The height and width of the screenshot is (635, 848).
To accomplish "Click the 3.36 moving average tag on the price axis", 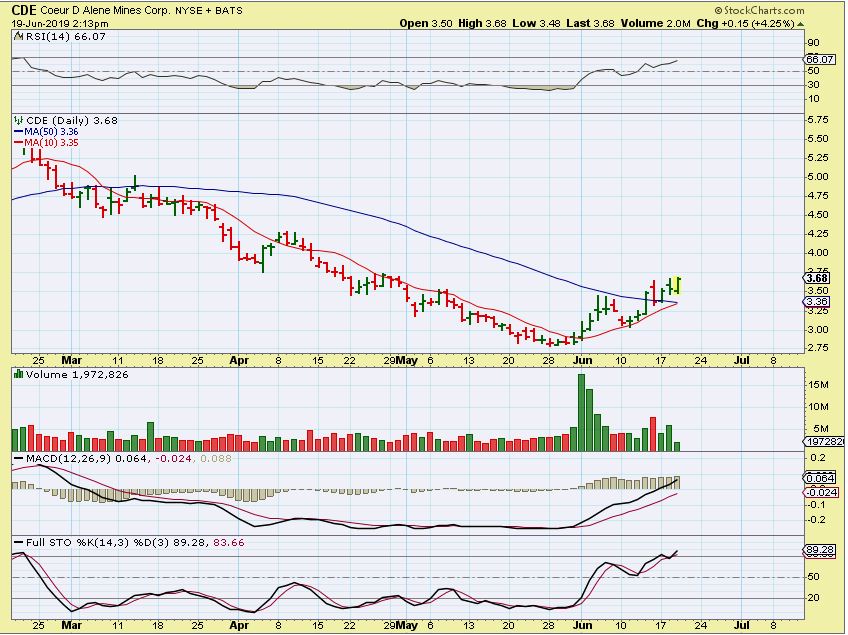I will click(817, 302).
